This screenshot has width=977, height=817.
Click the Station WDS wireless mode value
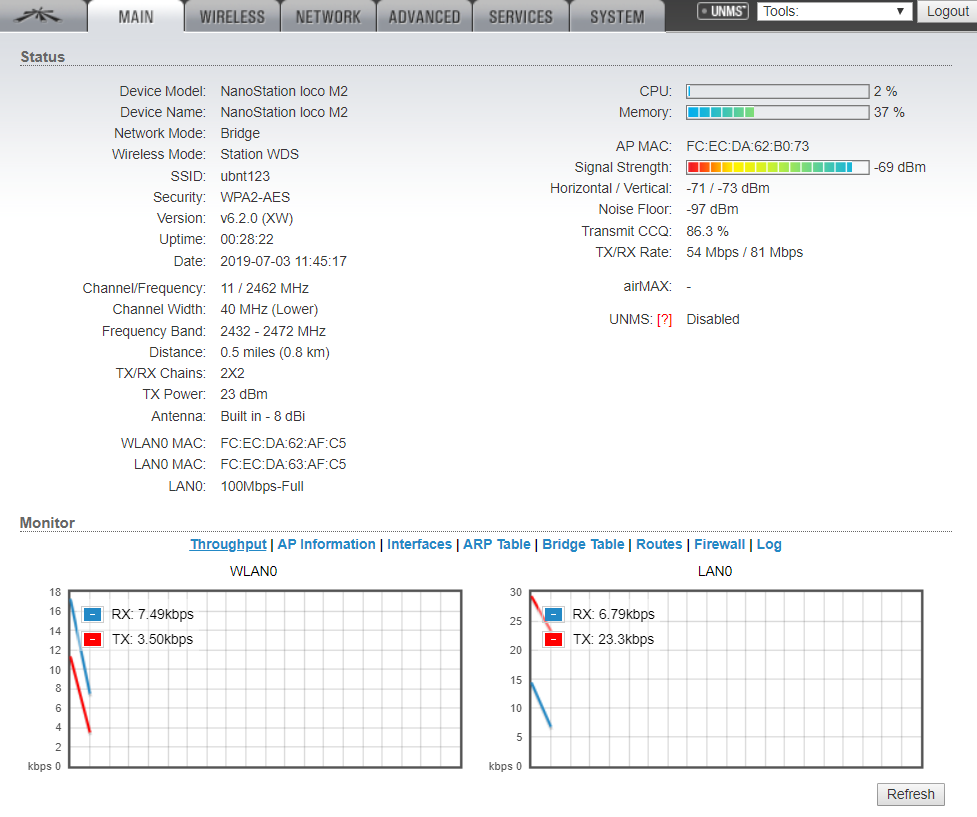pos(260,155)
